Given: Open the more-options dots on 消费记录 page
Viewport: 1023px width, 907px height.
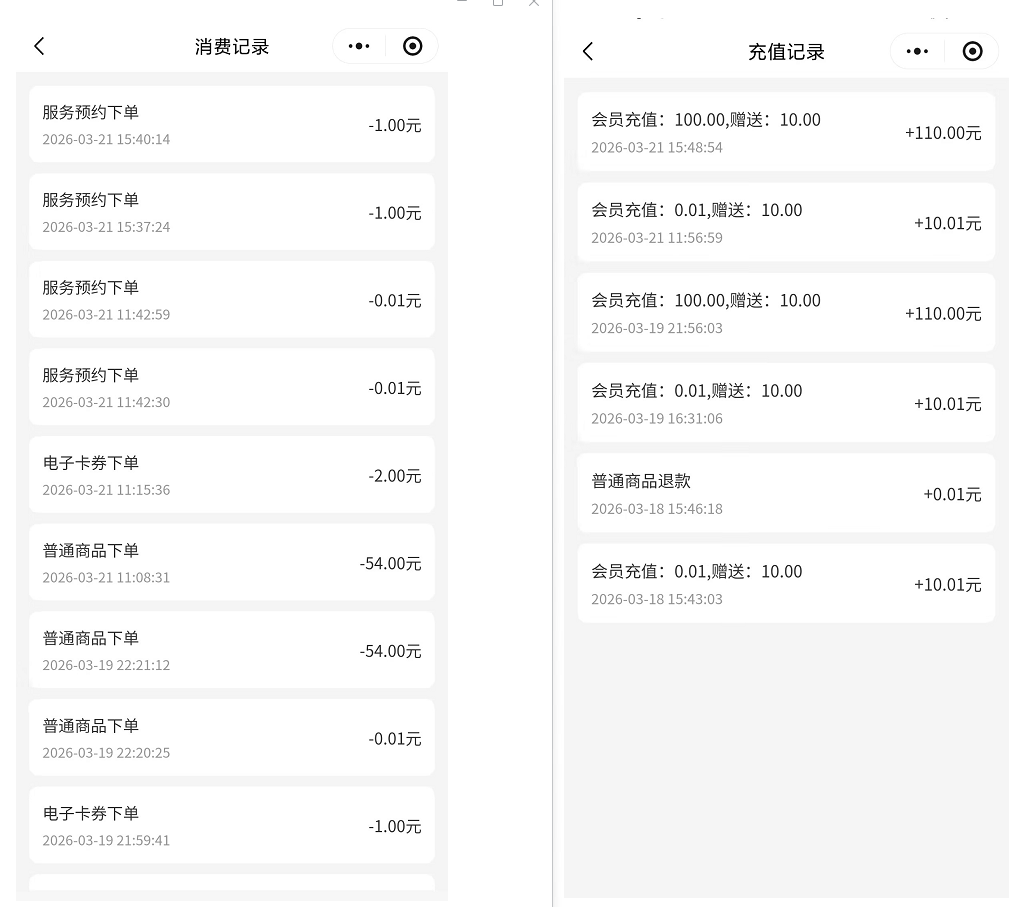Looking at the screenshot, I should pyautogui.click(x=359, y=46).
